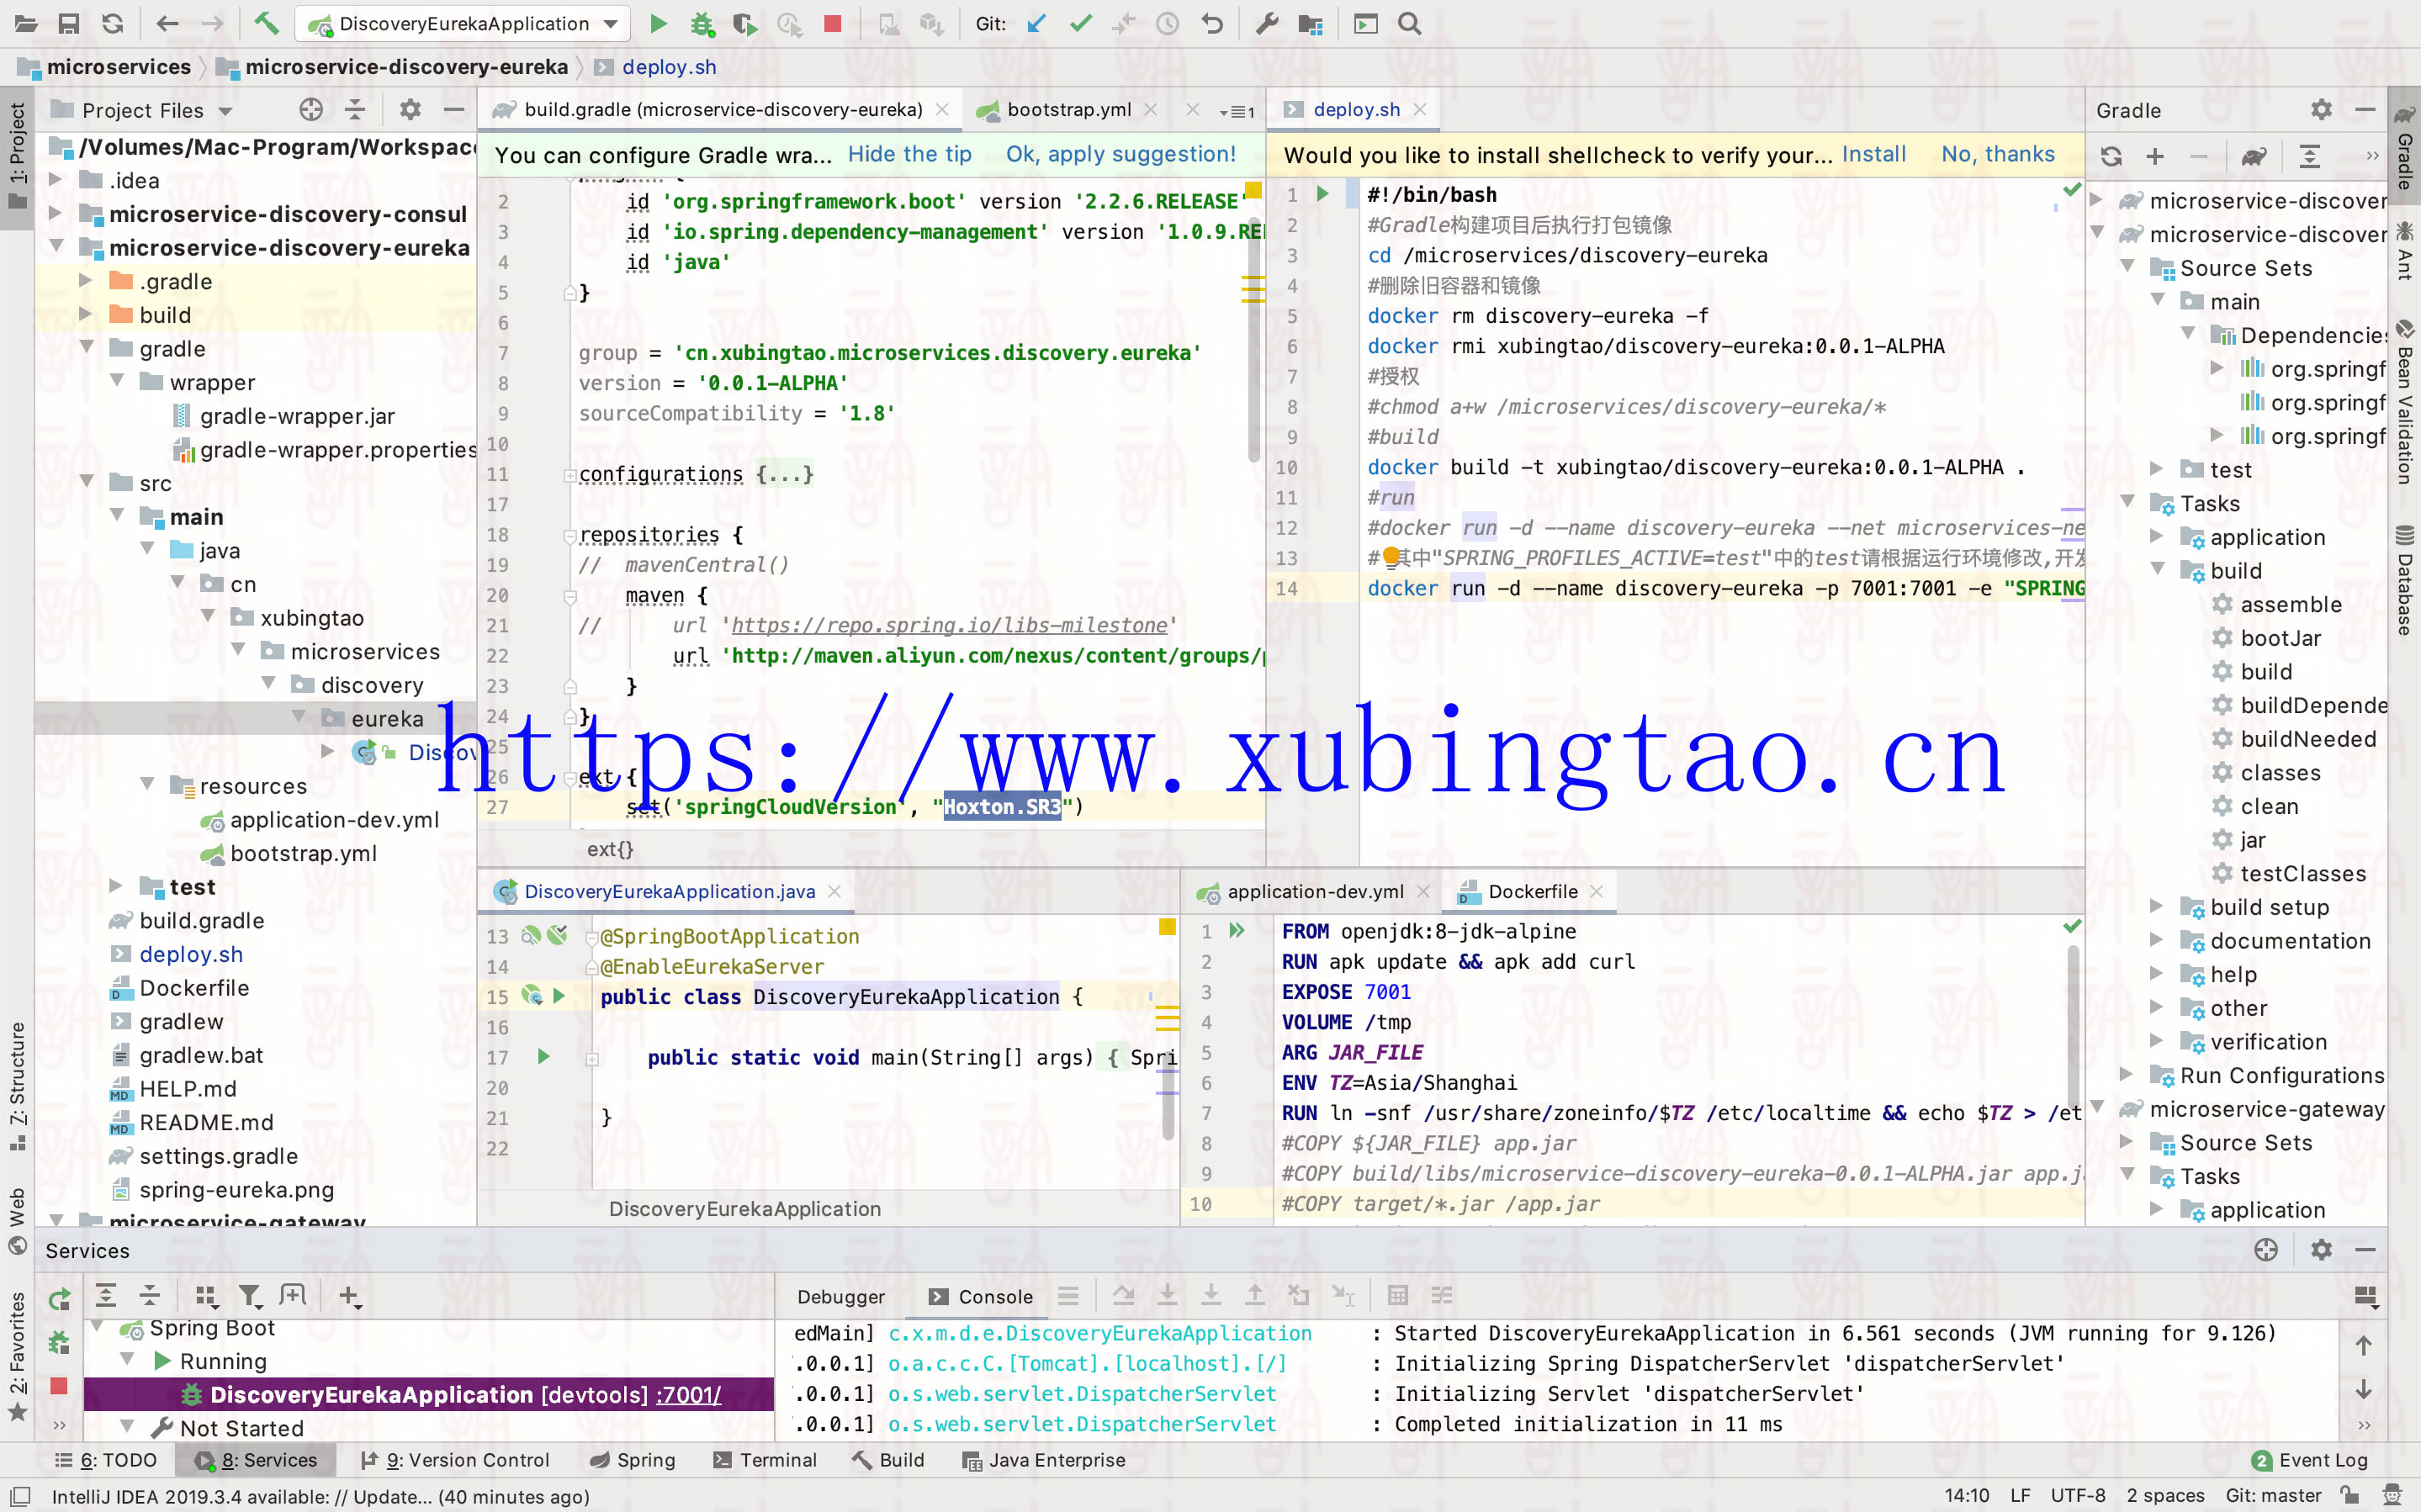Open Project Structure icon
Image resolution: width=2421 pixels, height=1512 pixels.
click(x=1310, y=24)
